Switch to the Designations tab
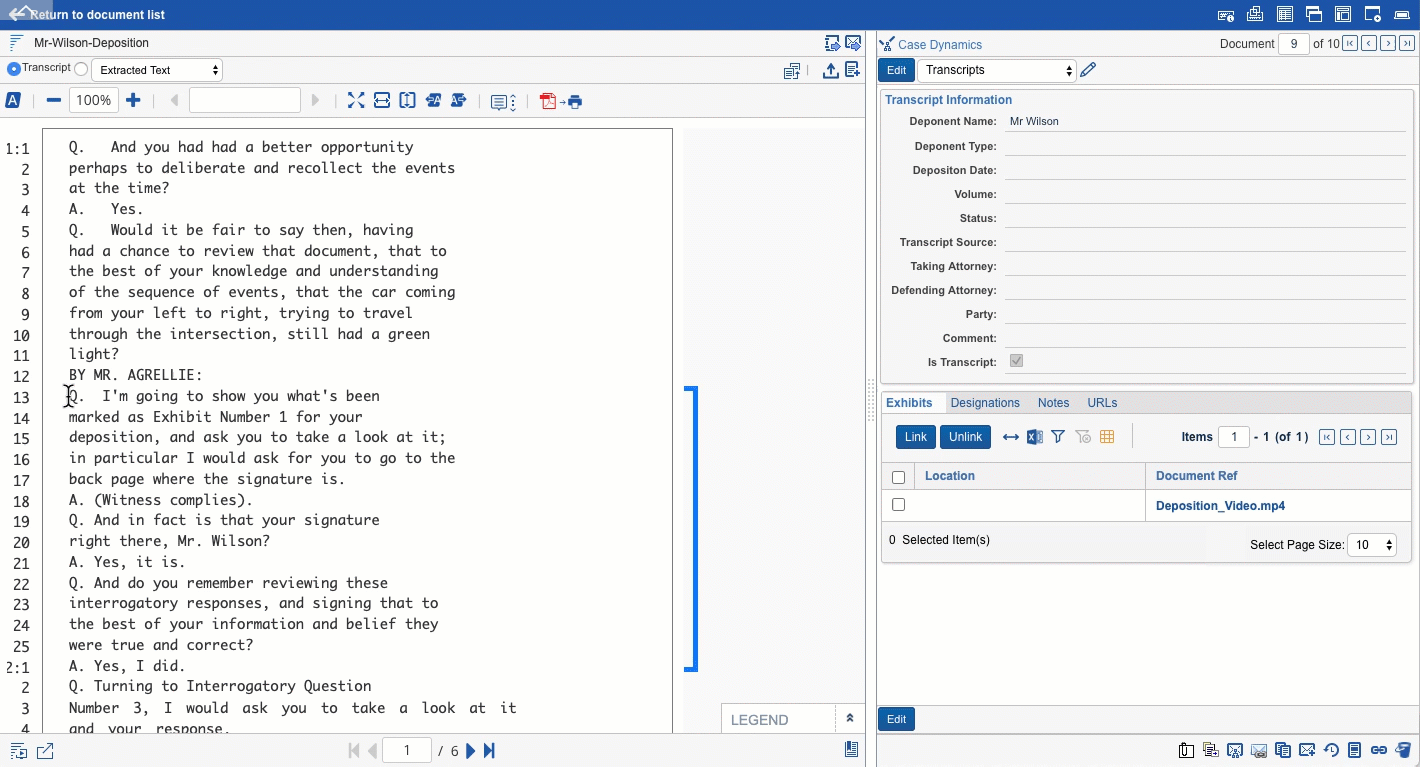This screenshot has height=767, width=1420. click(x=985, y=403)
